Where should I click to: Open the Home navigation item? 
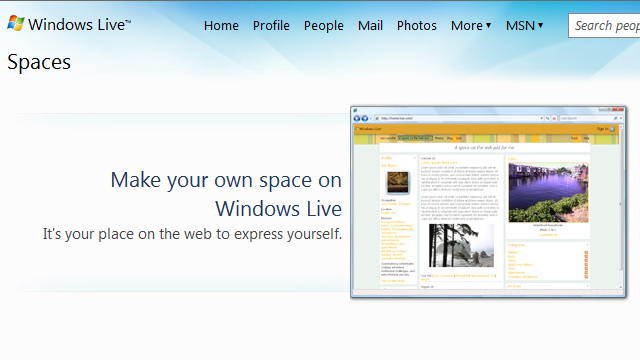(221, 26)
